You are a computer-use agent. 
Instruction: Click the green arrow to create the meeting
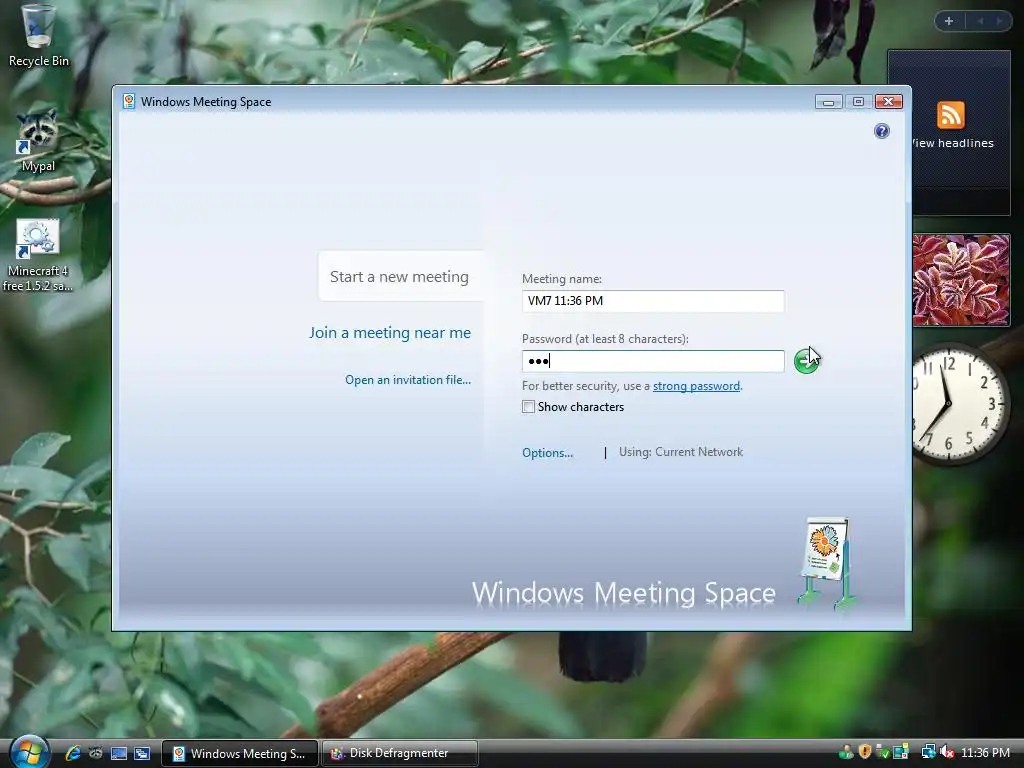(x=806, y=361)
